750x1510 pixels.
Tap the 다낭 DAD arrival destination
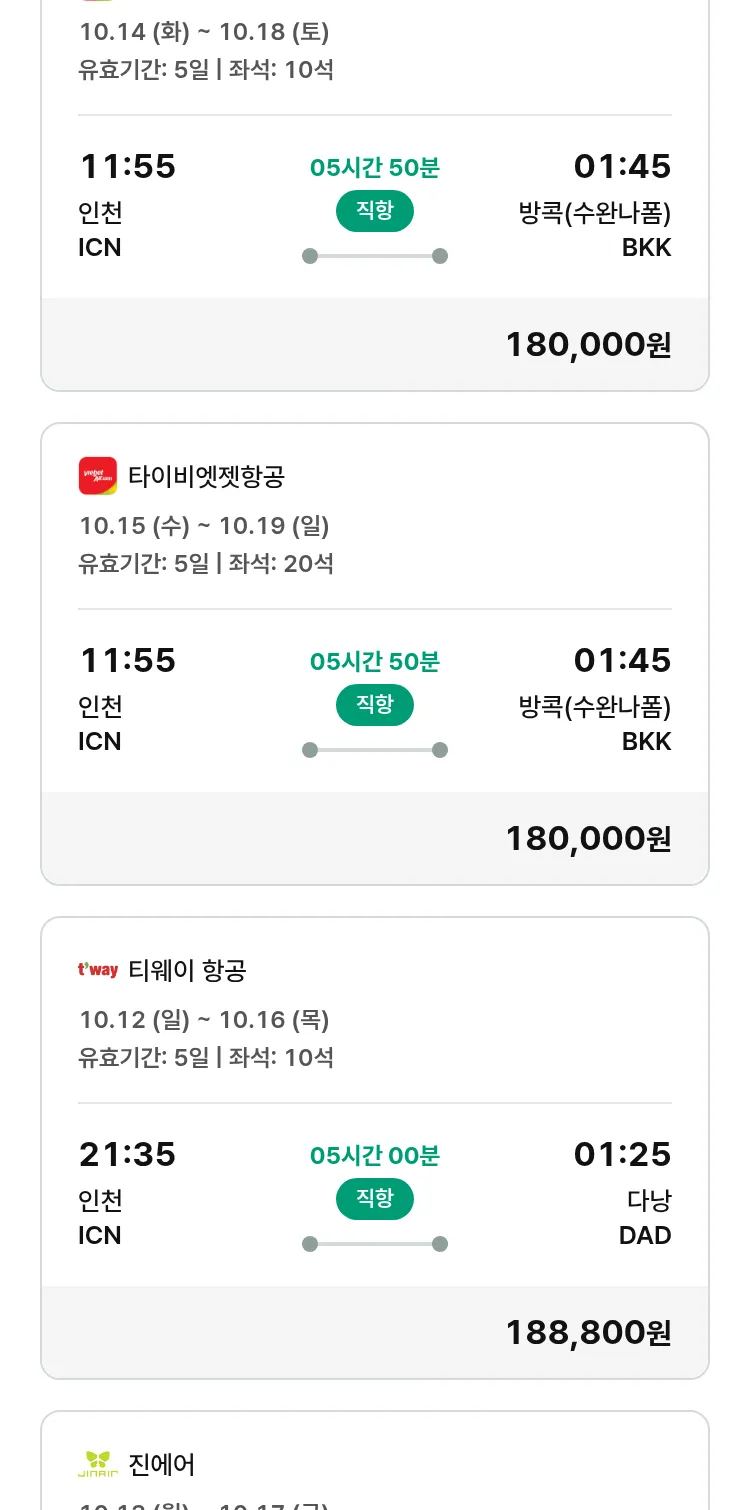(645, 1217)
